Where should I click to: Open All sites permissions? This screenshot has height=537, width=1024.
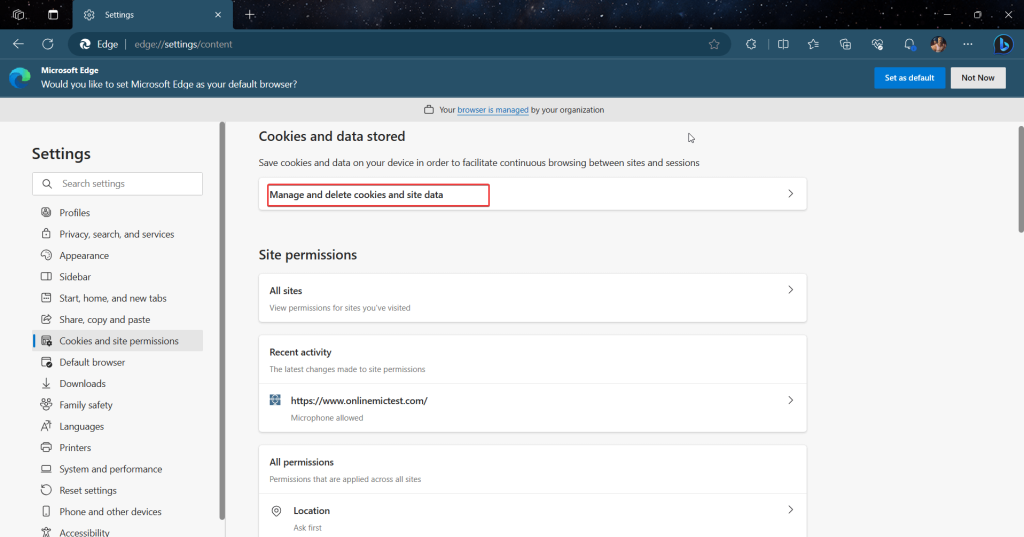click(532, 298)
